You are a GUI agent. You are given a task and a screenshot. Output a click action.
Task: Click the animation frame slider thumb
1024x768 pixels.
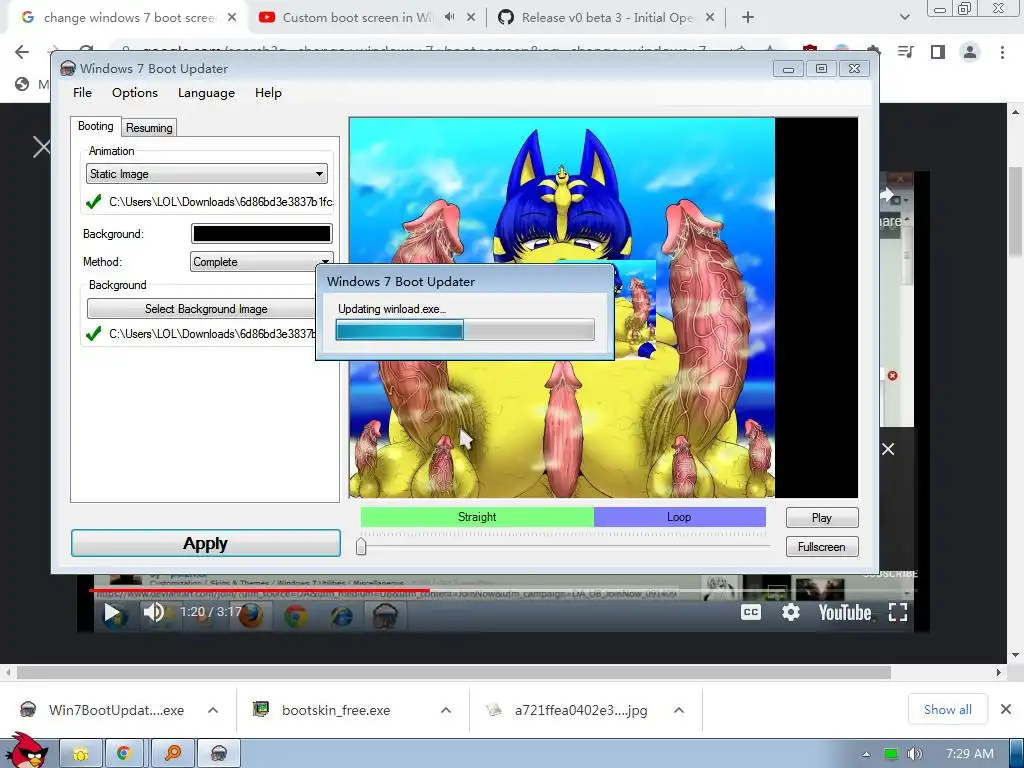[361, 547]
